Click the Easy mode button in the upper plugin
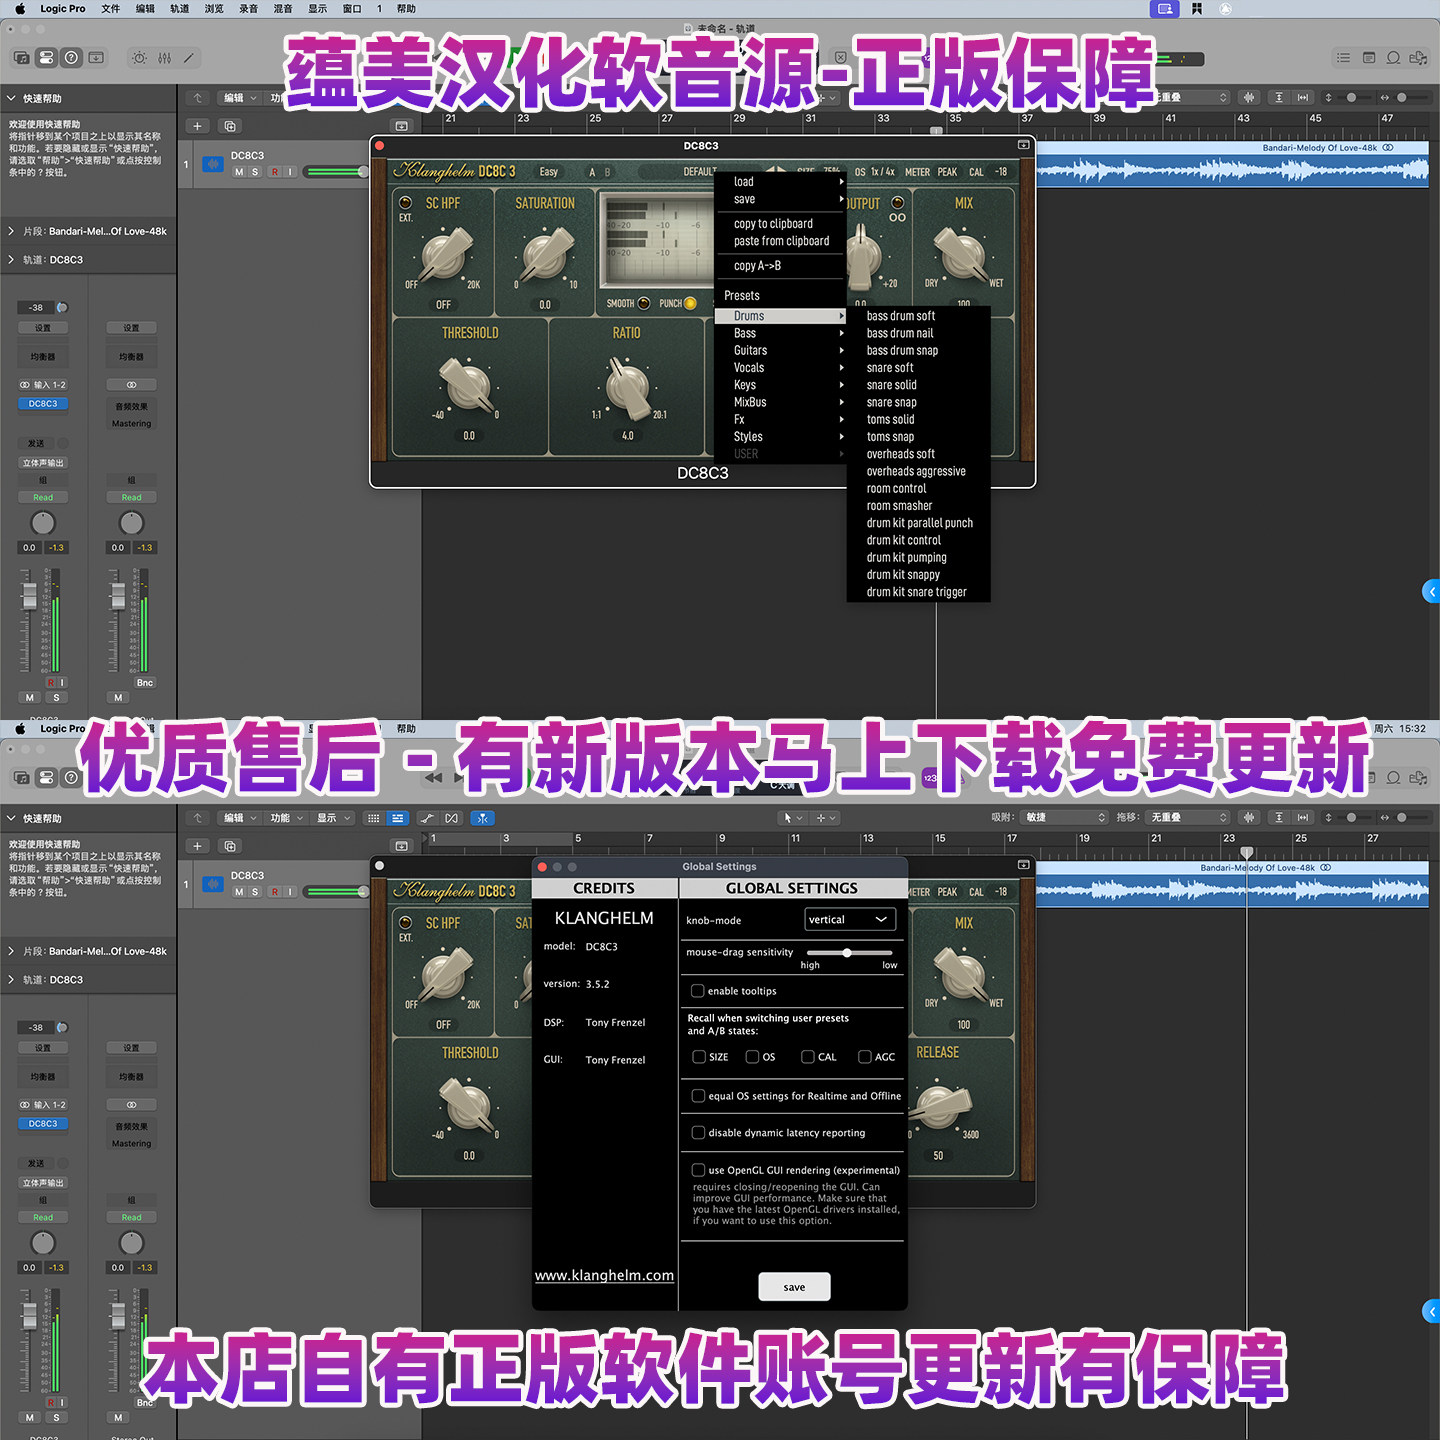1440x1440 pixels. [549, 172]
